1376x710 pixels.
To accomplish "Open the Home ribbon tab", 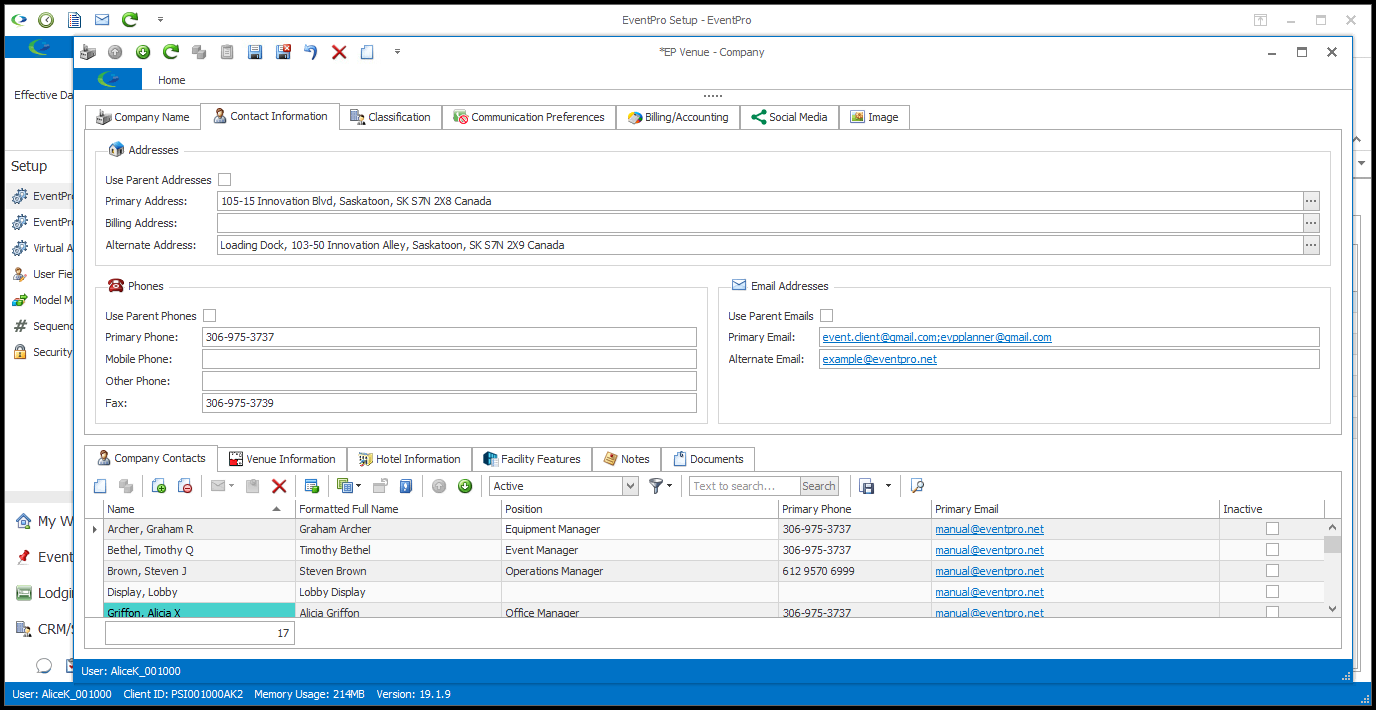I will click(x=171, y=80).
